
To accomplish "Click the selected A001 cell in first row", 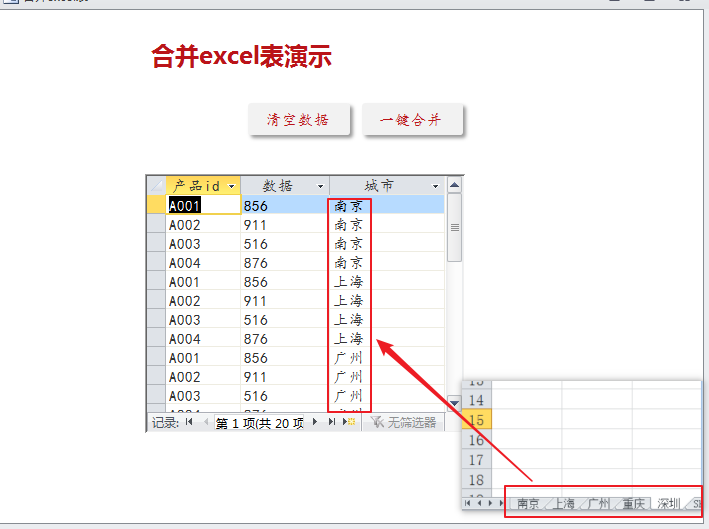I will coord(203,205).
